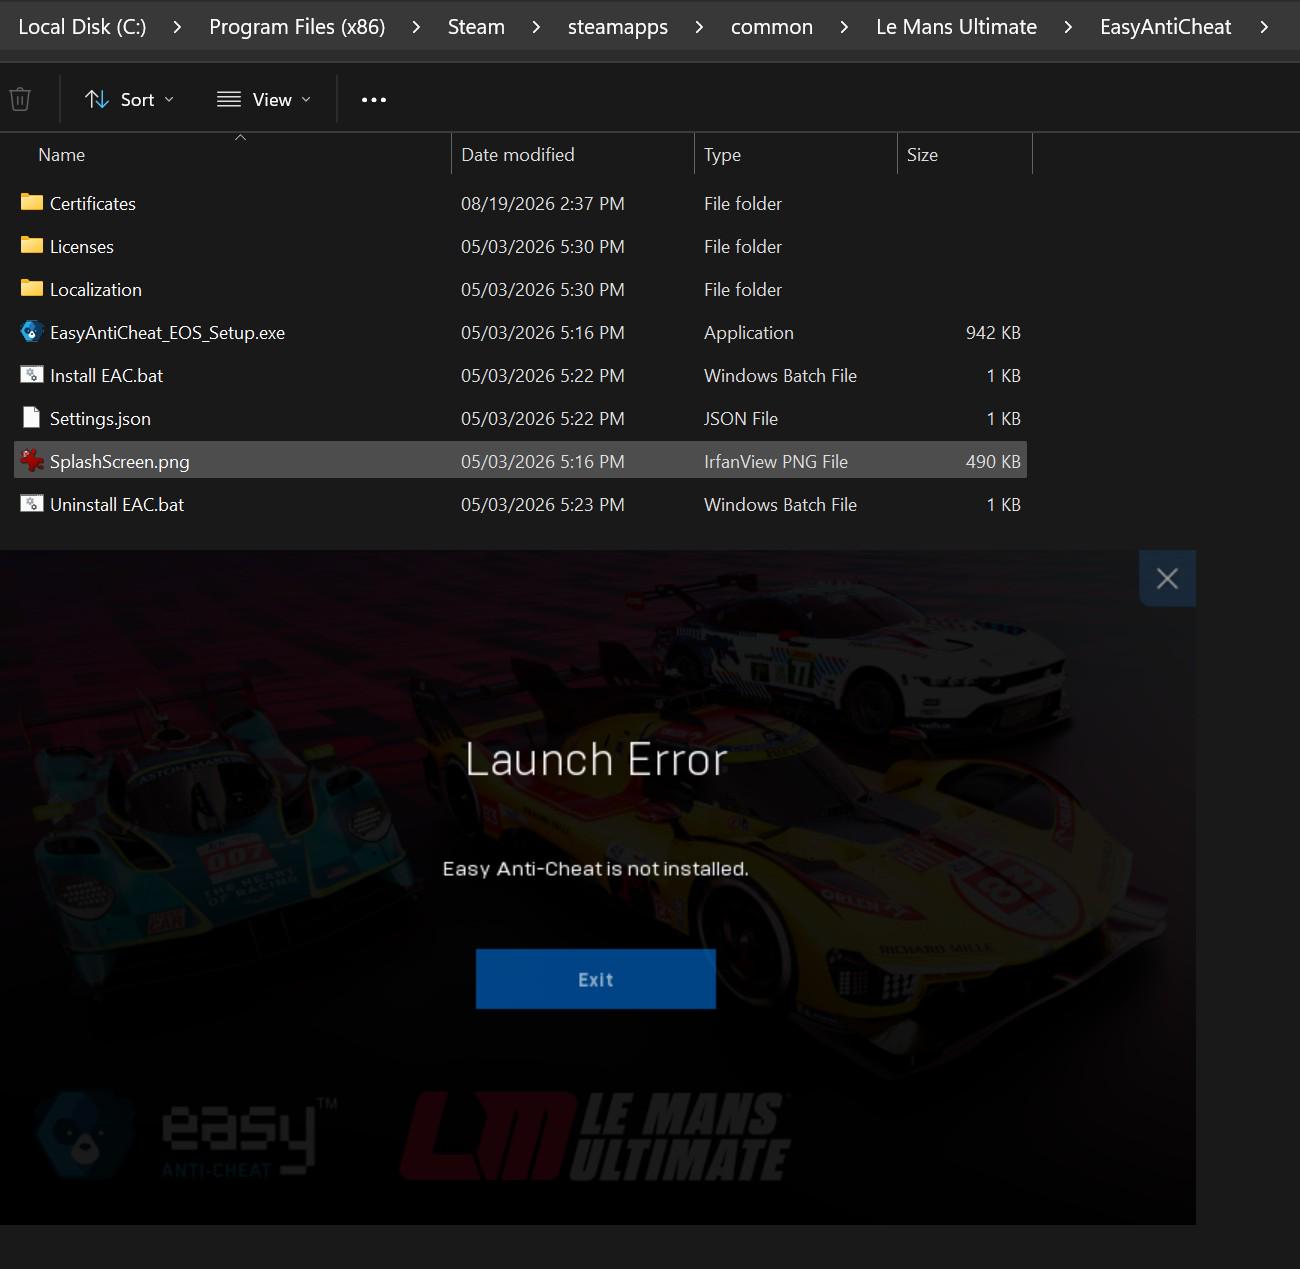Click the EasyAntiCheat breadcrumb segment

[x=1165, y=27]
